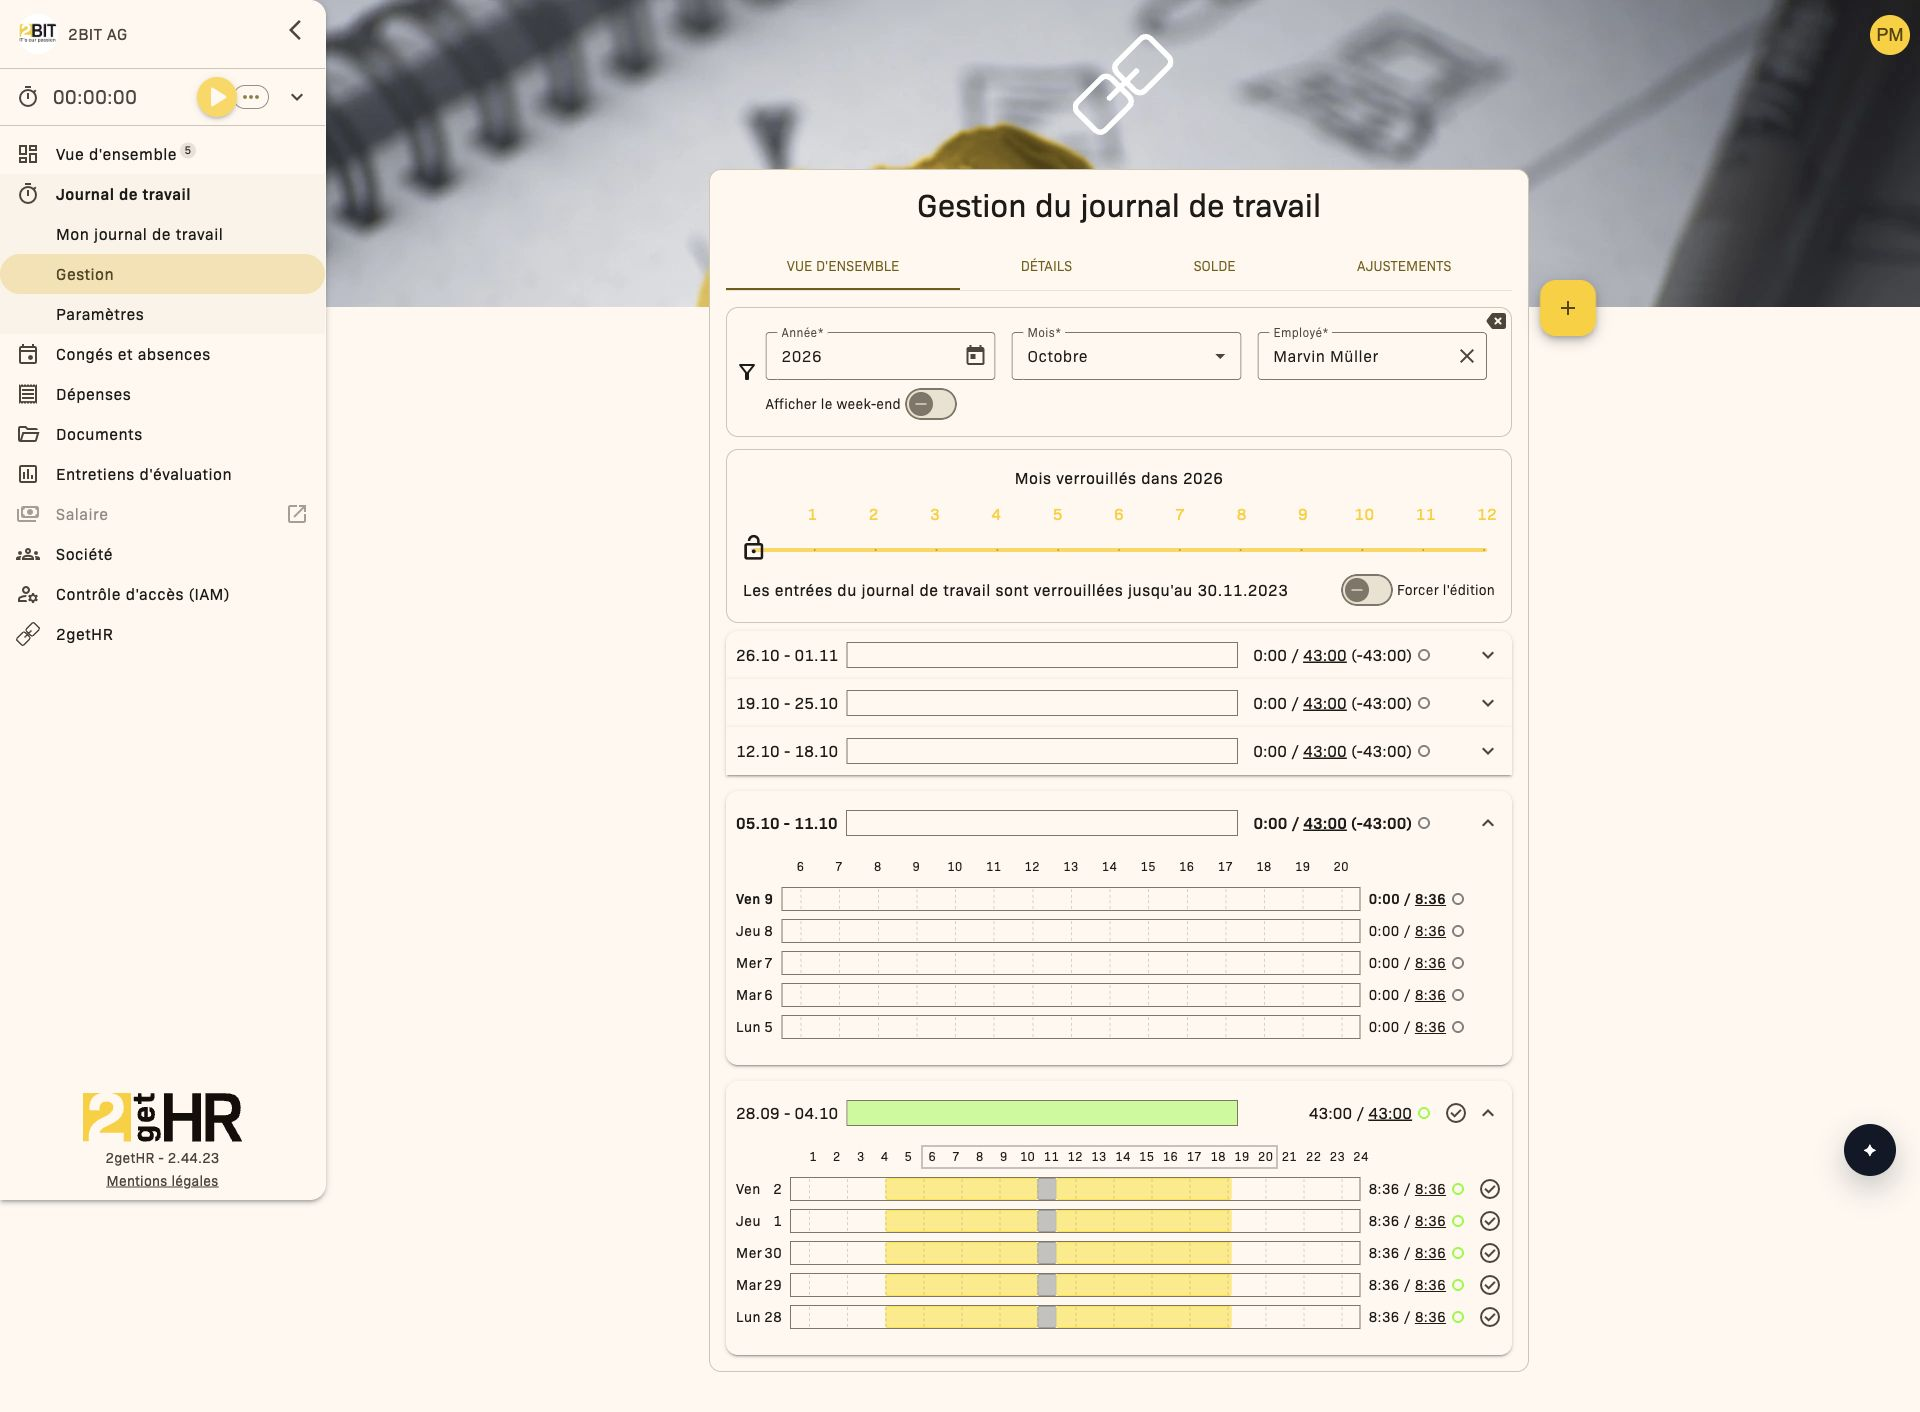This screenshot has width=1920, height=1412.
Task: Click the yellow plus add button
Action: 1568,308
